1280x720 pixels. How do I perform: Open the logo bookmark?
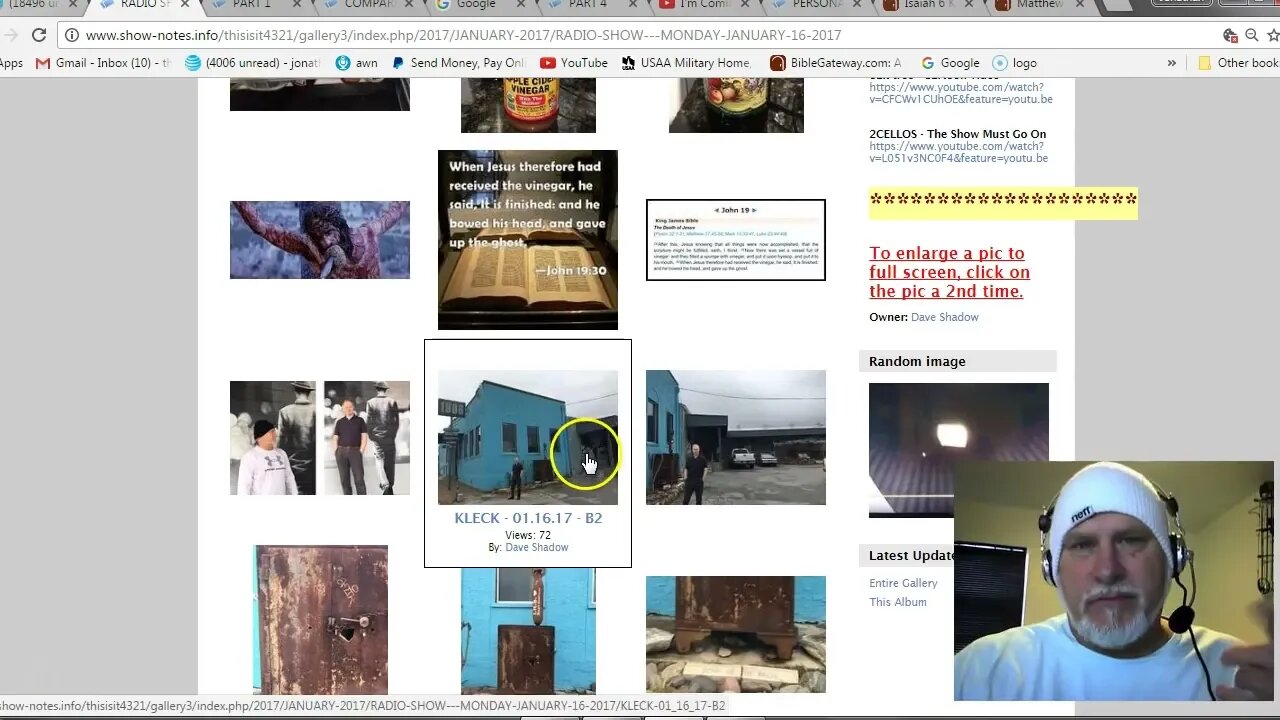(1015, 62)
